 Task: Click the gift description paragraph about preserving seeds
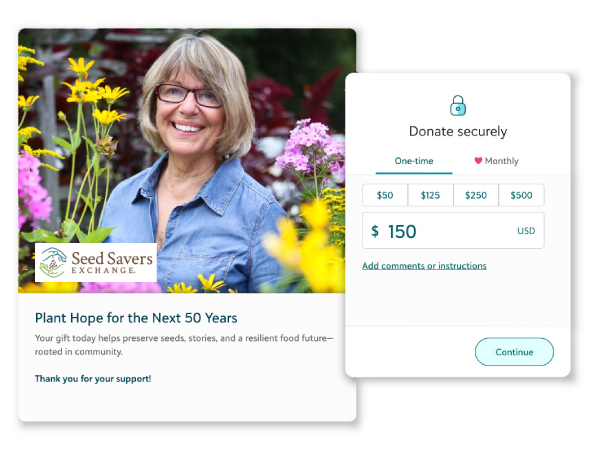184,345
